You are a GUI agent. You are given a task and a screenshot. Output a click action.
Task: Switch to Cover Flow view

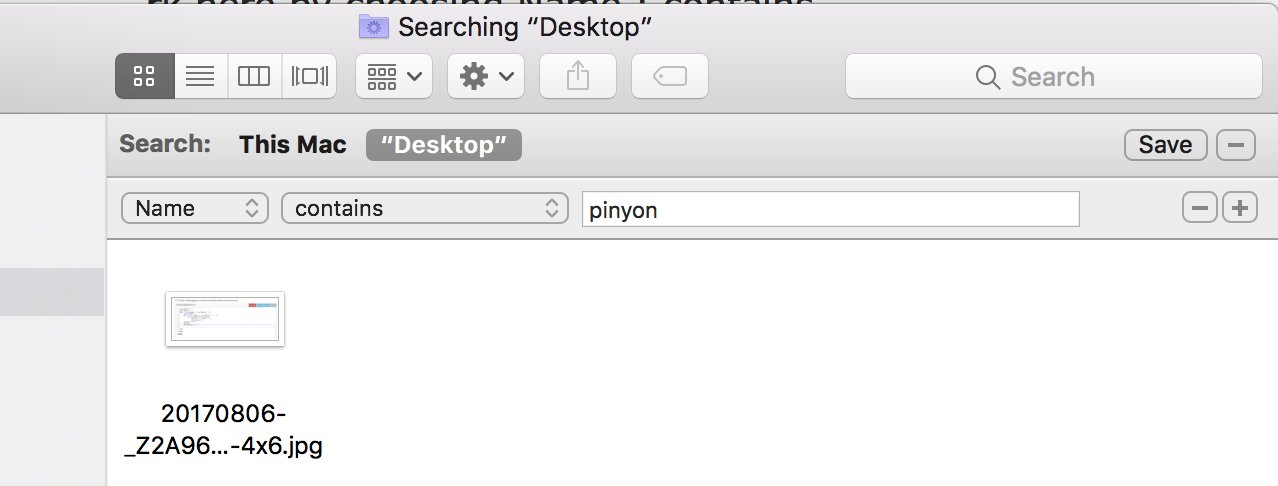point(309,76)
